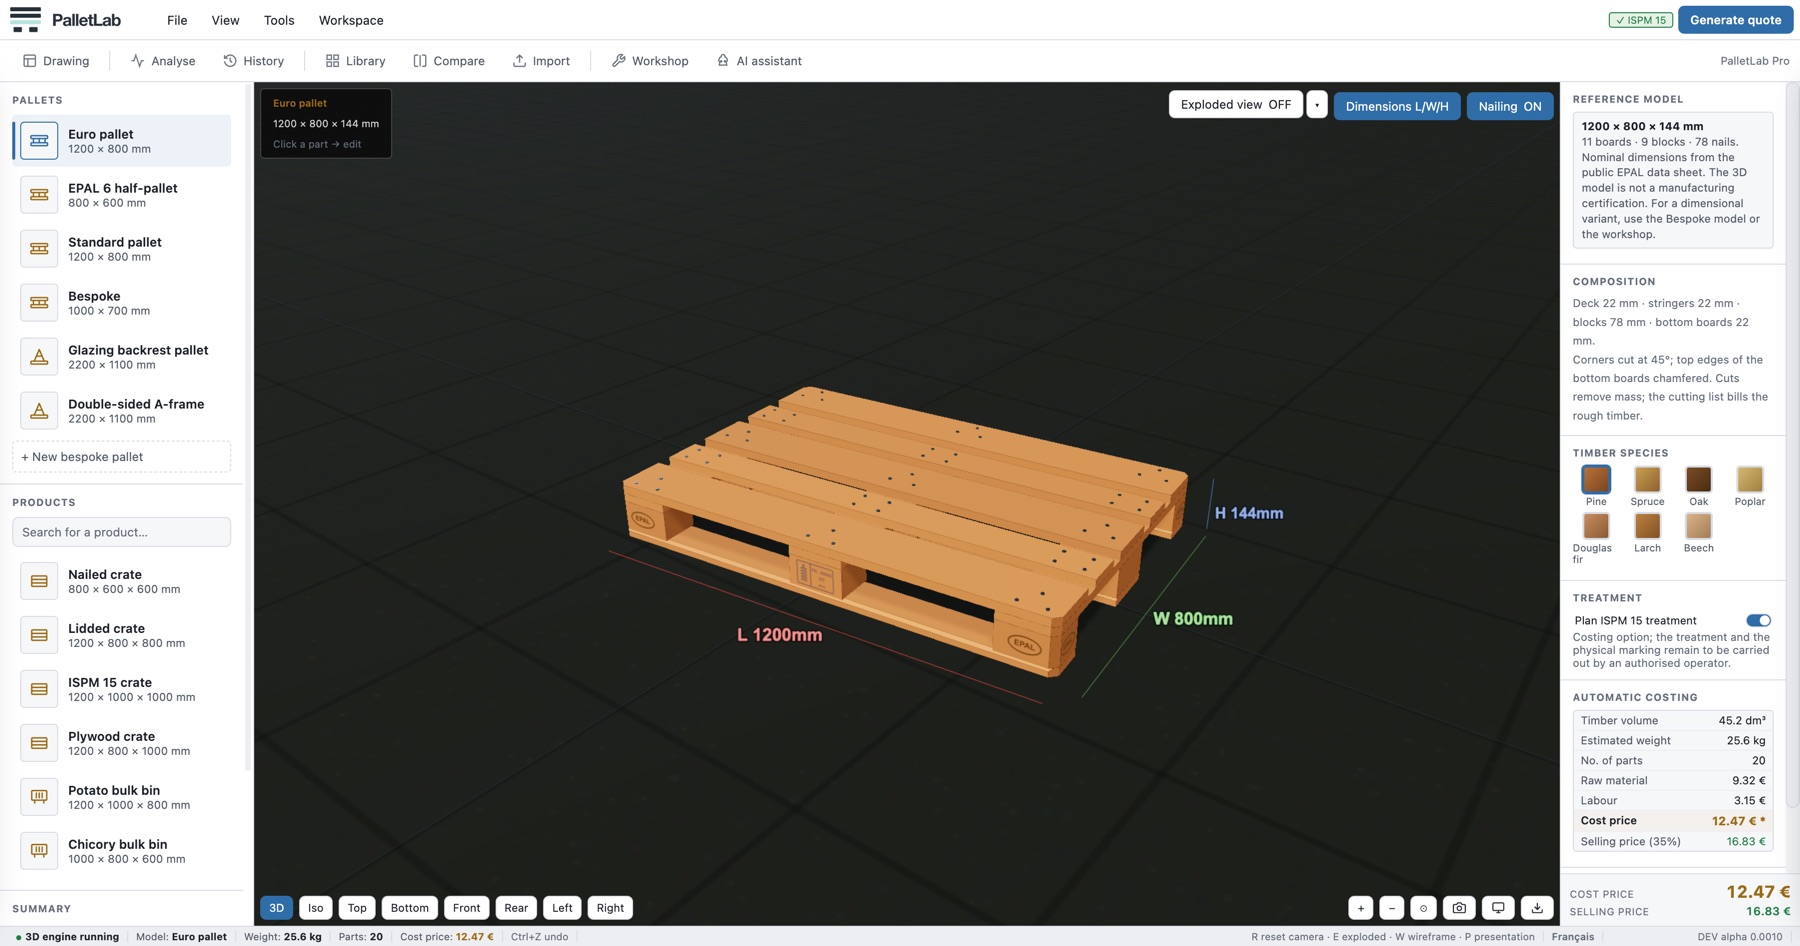
Task: Zoom out with the minus viewport button
Action: [1391, 908]
